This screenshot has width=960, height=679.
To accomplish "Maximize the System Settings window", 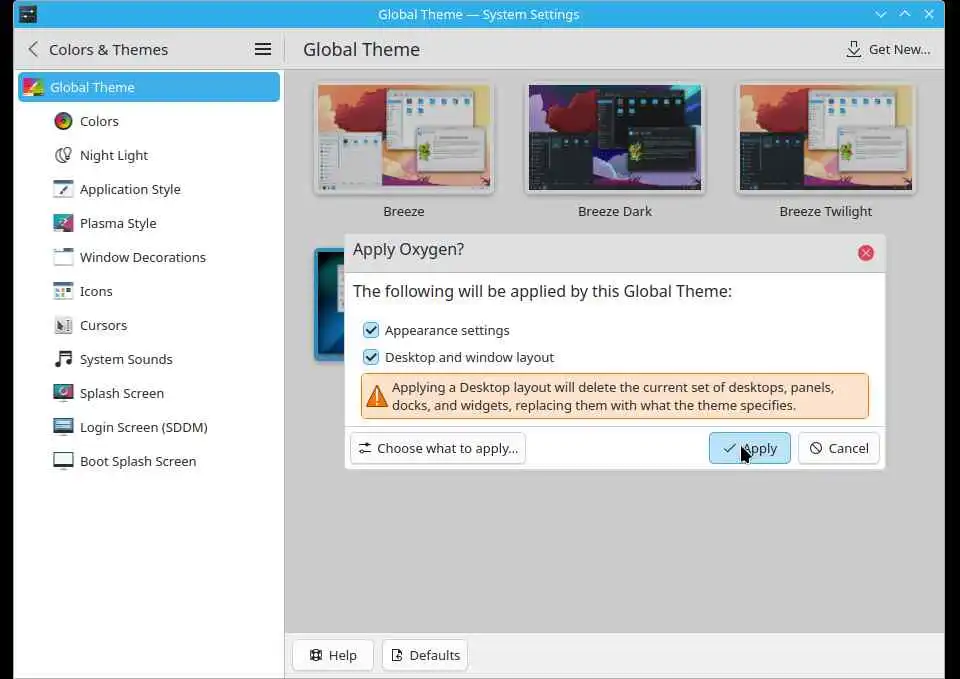I will point(904,14).
